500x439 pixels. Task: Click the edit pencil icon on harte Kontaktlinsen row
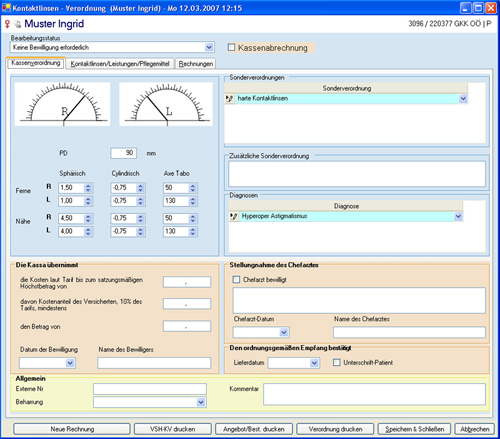(x=229, y=99)
